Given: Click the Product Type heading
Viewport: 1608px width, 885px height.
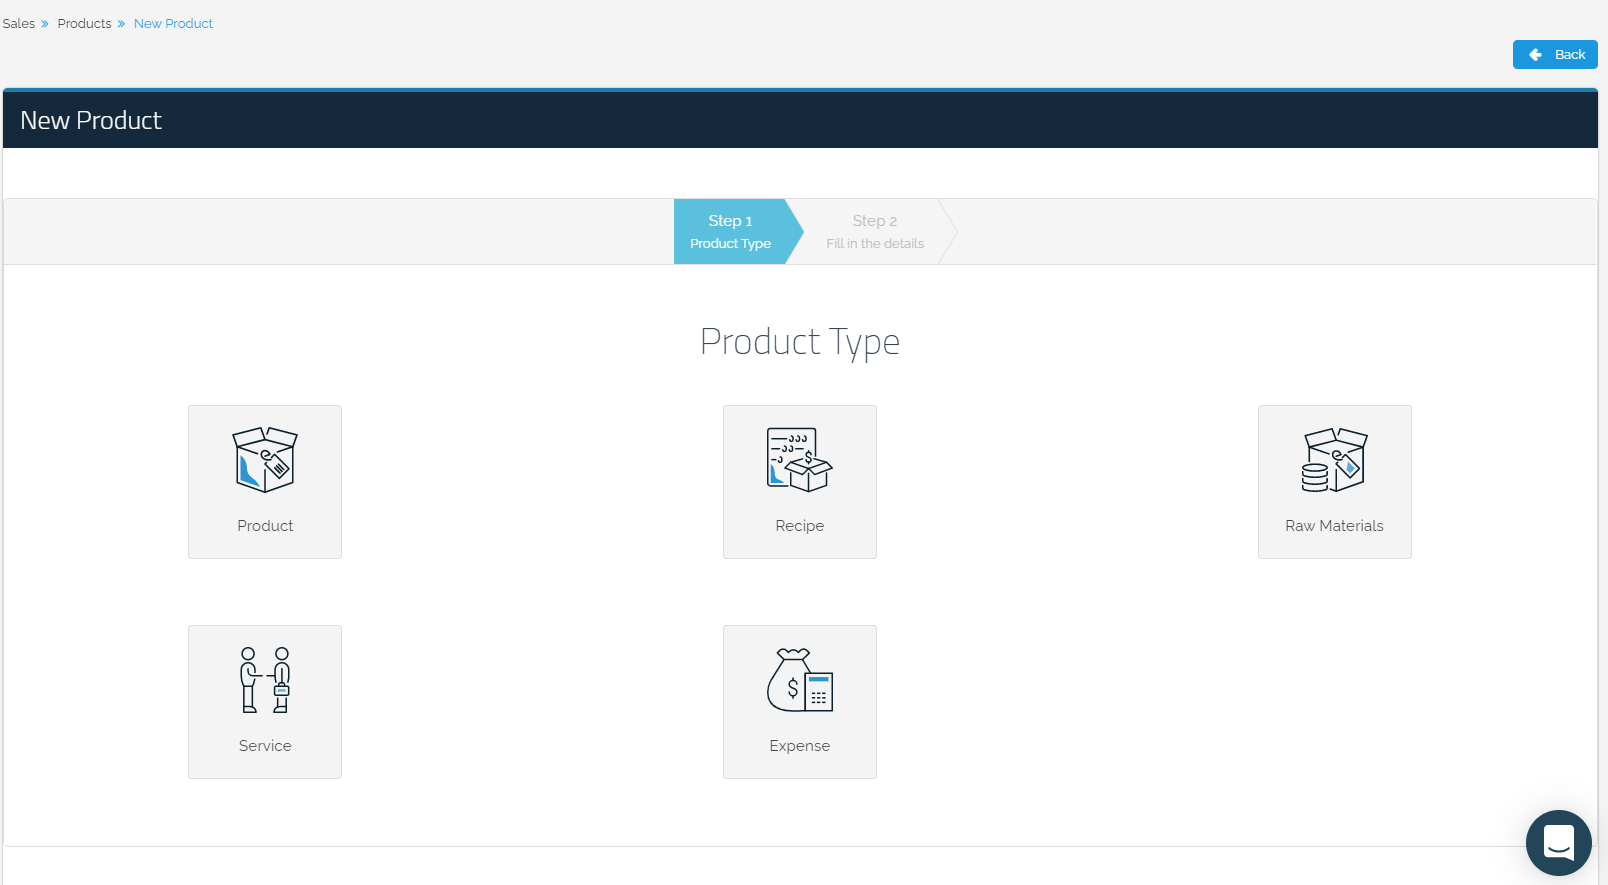Looking at the screenshot, I should coord(799,342).
